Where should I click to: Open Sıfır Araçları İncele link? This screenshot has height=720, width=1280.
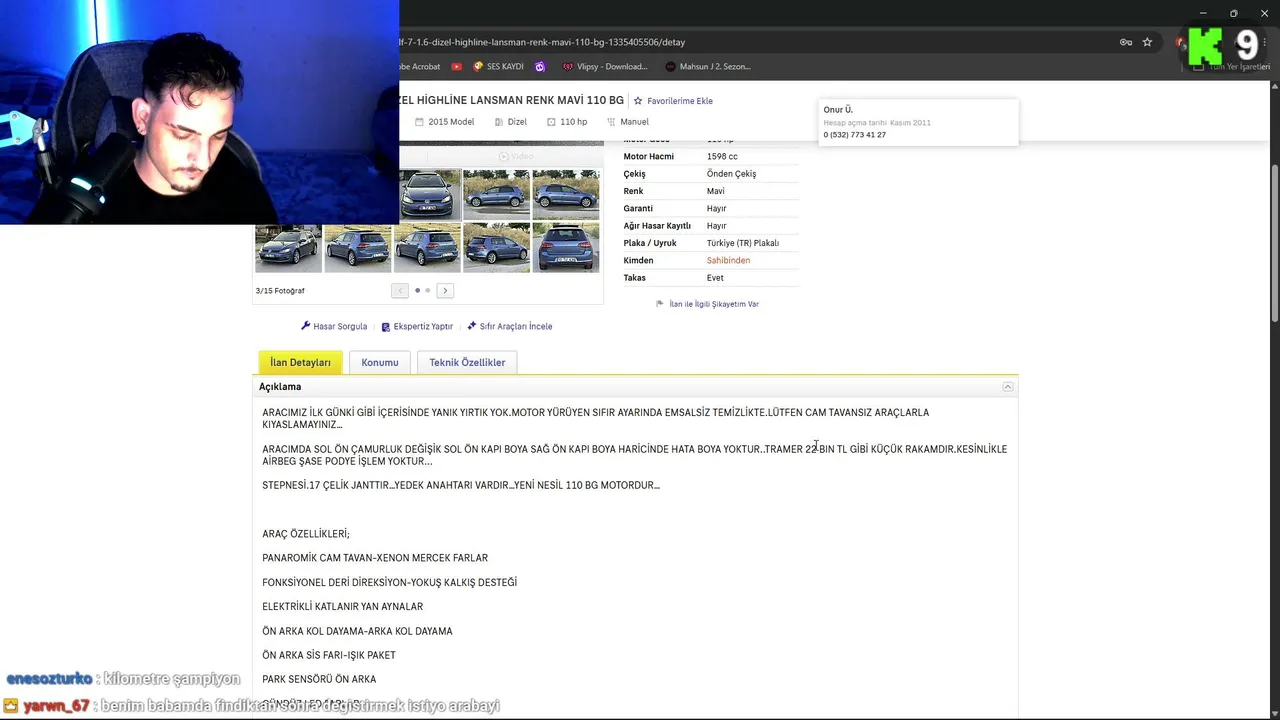point(509,327)
